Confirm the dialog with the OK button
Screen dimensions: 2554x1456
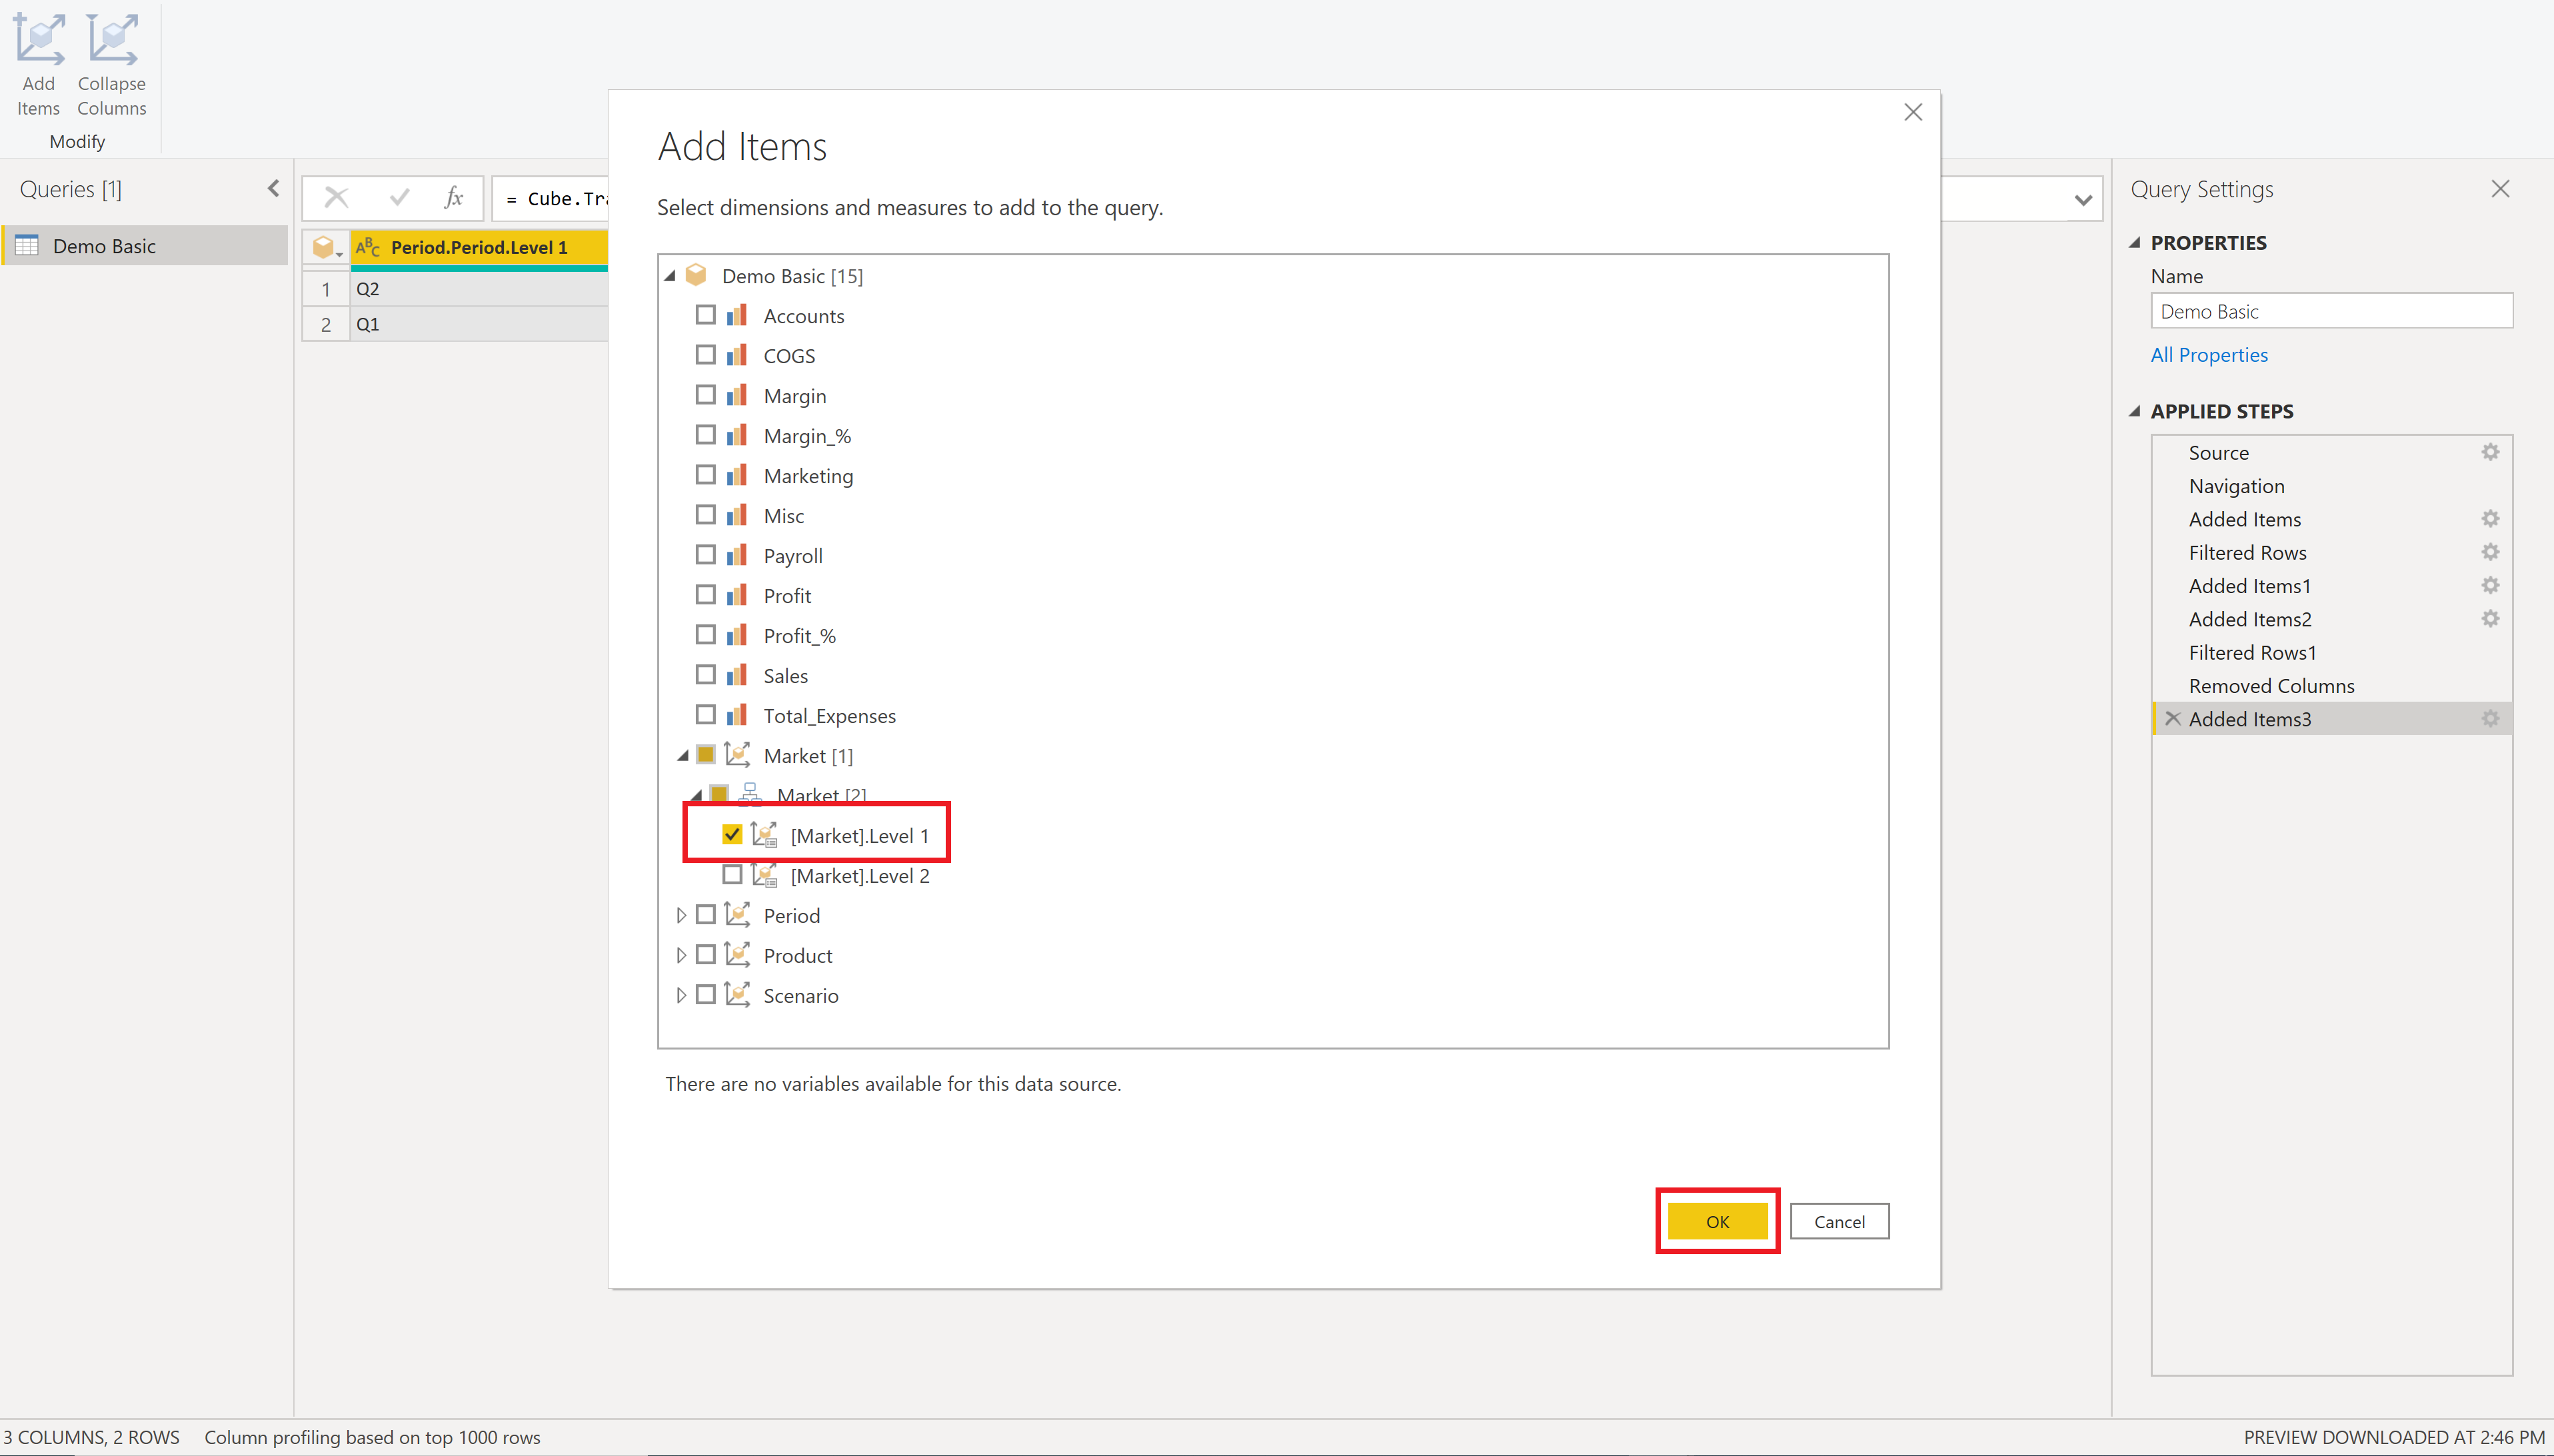click(x=1717, y=1221)
